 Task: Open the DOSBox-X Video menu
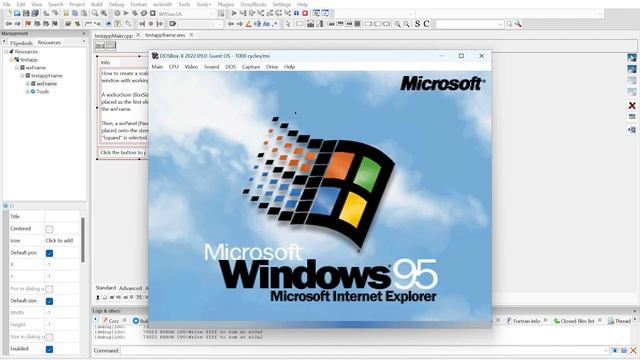click(191, 67)
